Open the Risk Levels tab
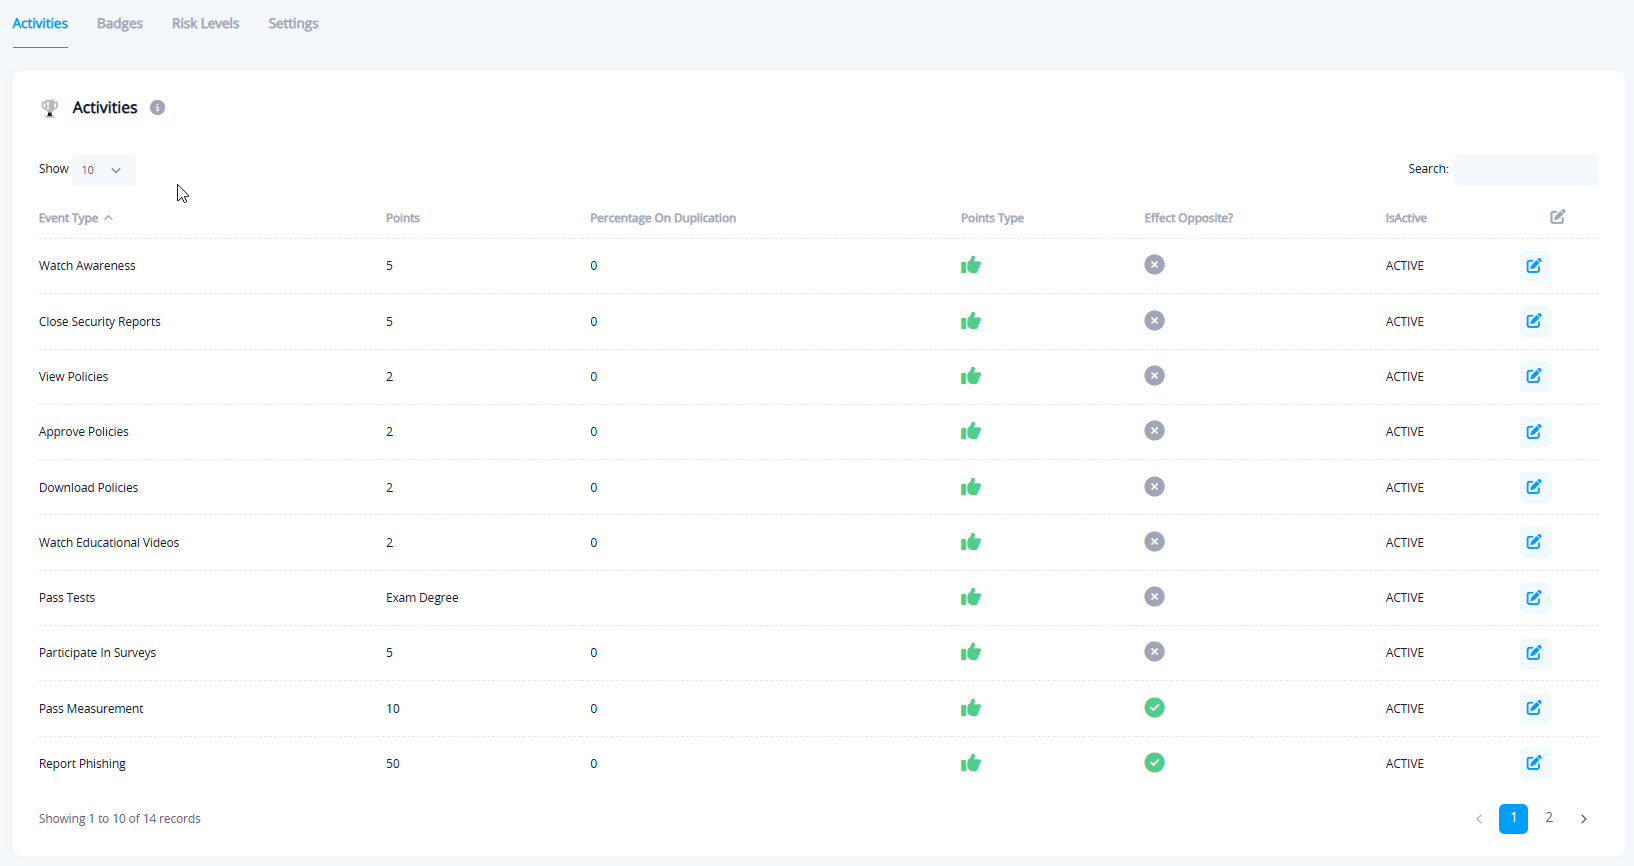The width and height of the screenshot is (1634, 866). 205,23
